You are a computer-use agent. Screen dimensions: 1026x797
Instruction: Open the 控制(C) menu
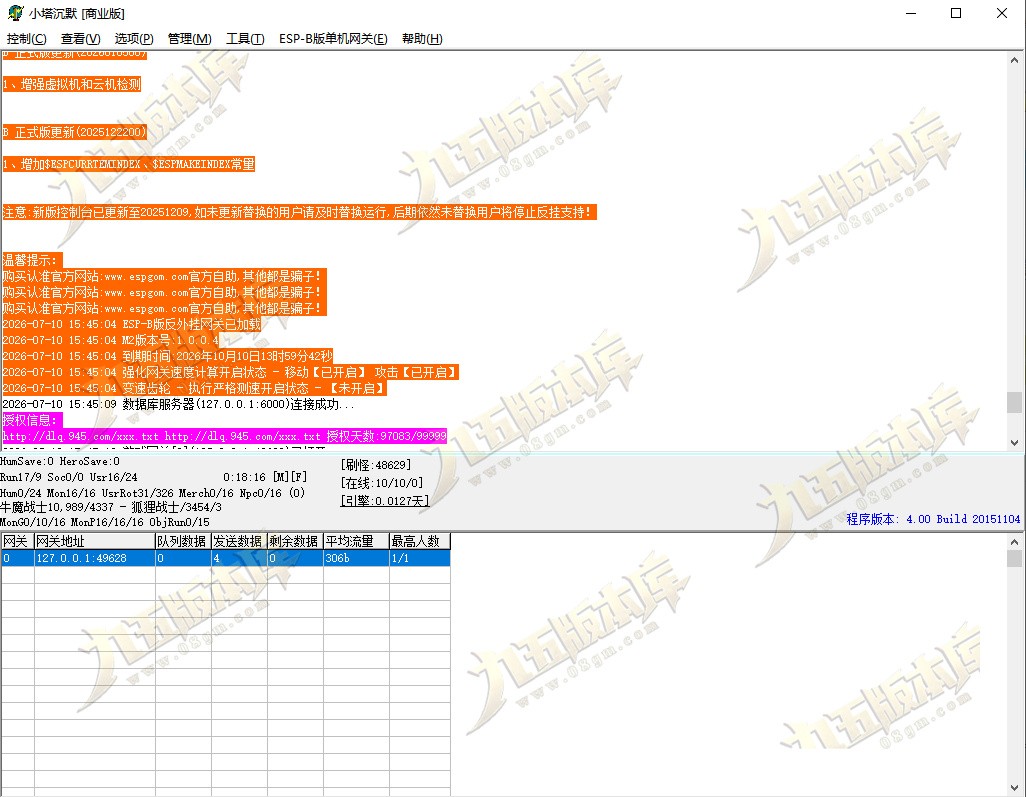pyautogui.click(x=27, y=39)
